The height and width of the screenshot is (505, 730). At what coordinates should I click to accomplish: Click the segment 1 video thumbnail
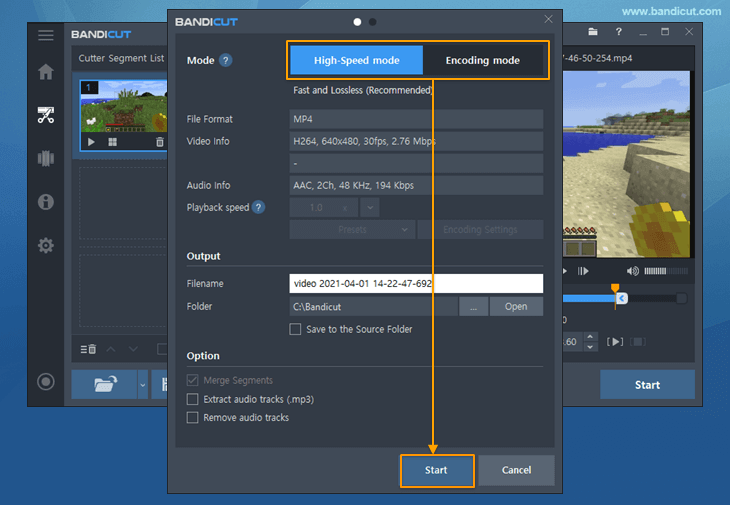(124, 106)
